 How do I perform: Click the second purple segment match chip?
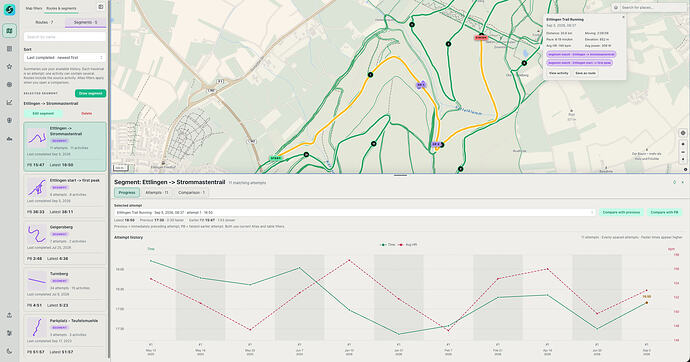[580, 63]
